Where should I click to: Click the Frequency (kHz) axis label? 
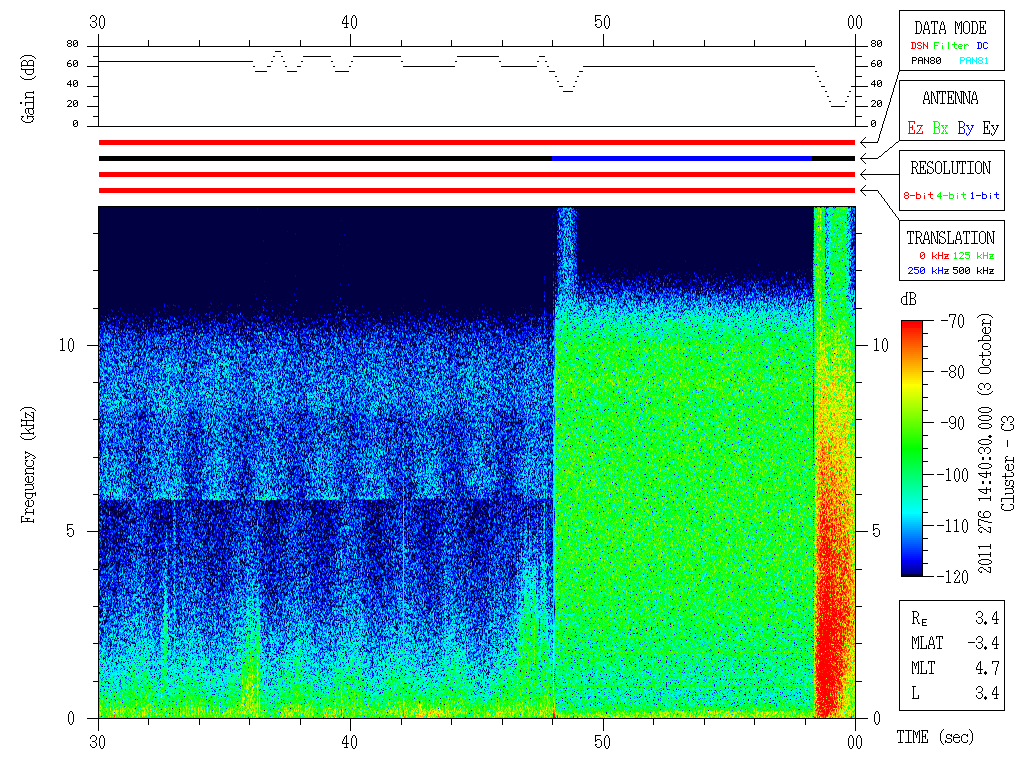[27, 464]
